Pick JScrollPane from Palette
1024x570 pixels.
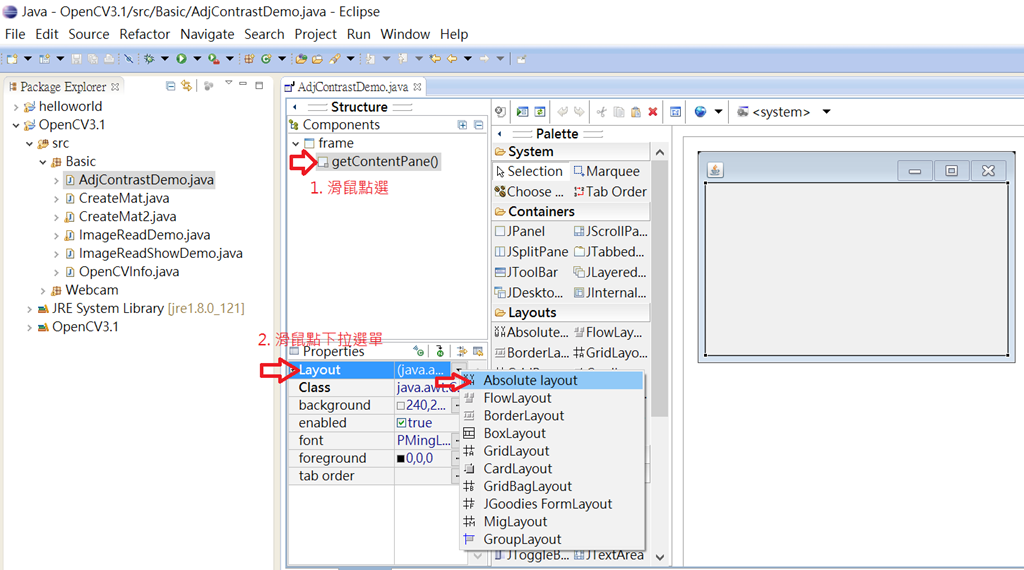point(611,231)
